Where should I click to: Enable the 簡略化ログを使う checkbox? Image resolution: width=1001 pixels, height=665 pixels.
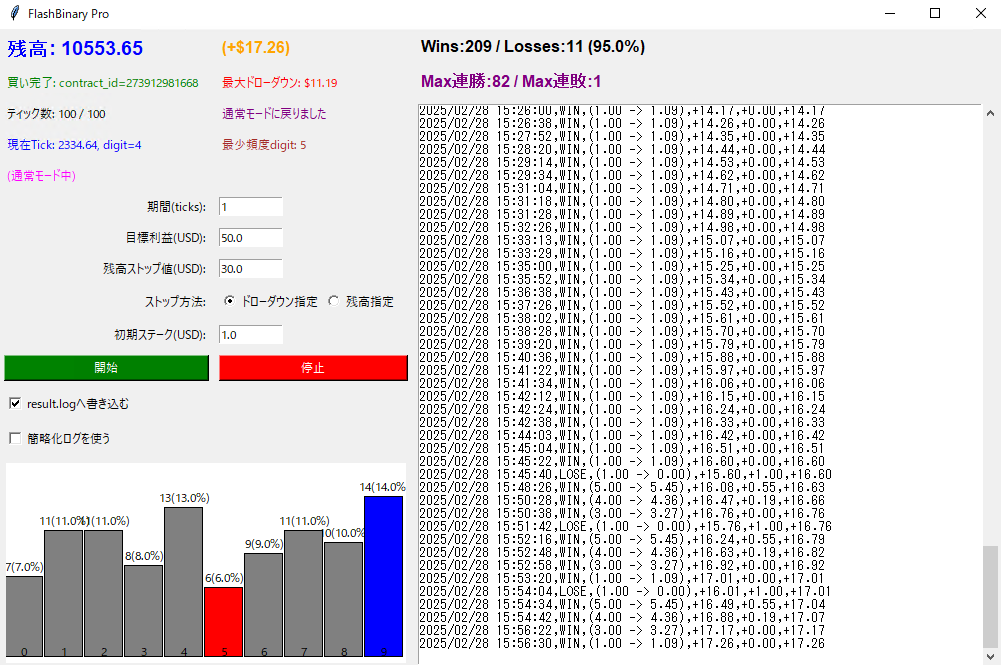[x=15, y=438]
